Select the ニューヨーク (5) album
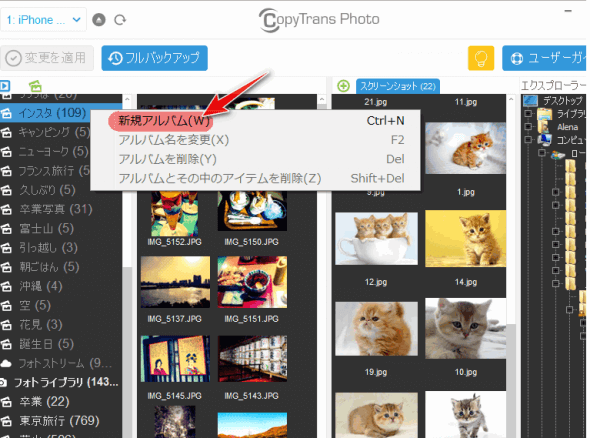 53,151
